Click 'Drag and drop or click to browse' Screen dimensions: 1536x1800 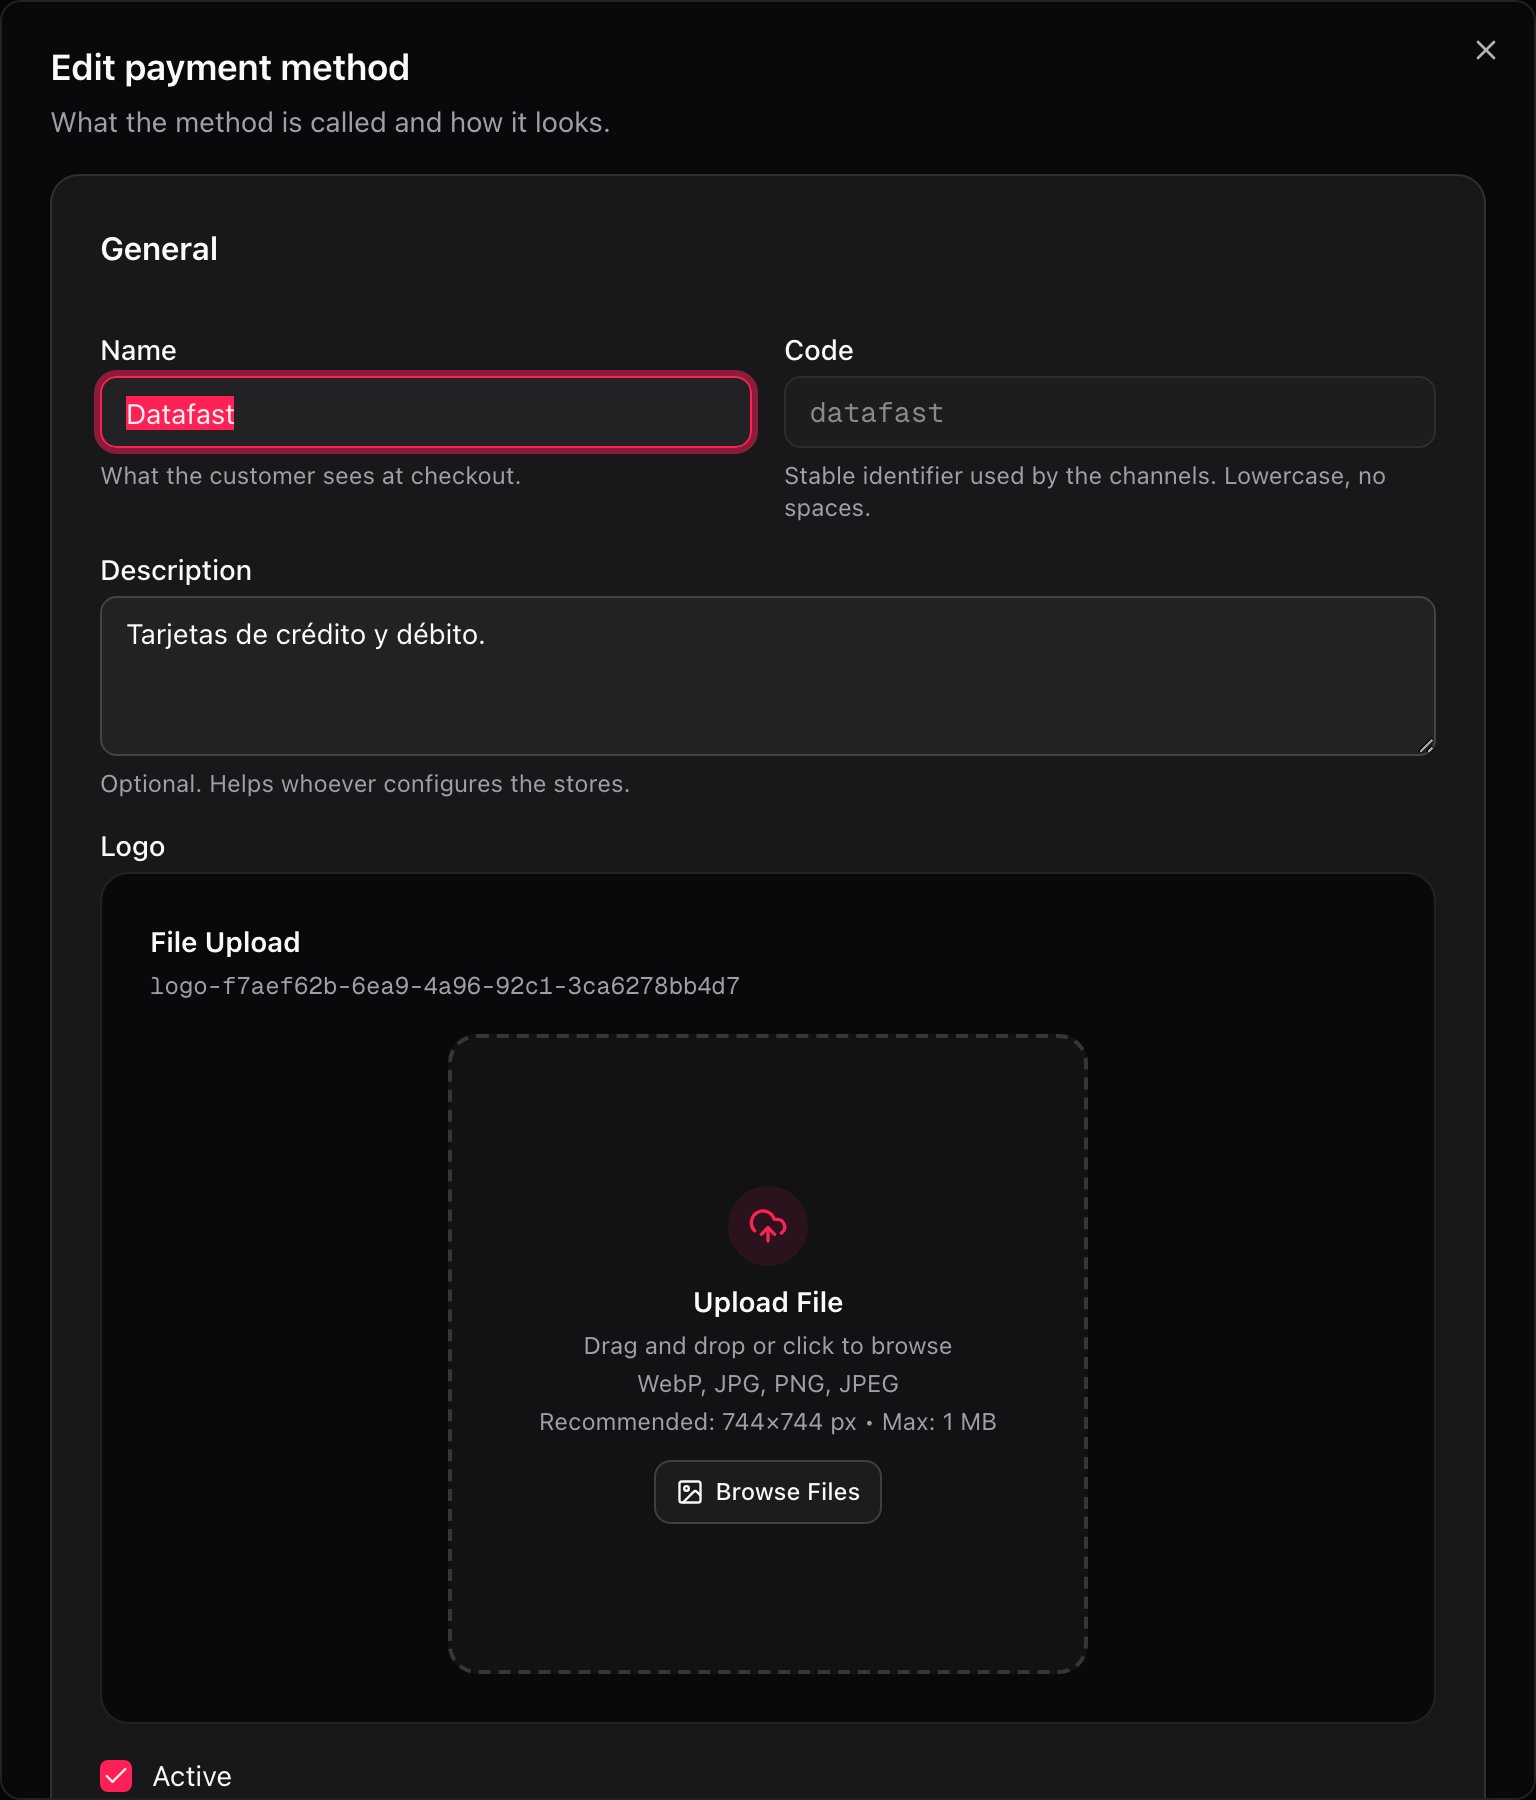pos(768,1346)
